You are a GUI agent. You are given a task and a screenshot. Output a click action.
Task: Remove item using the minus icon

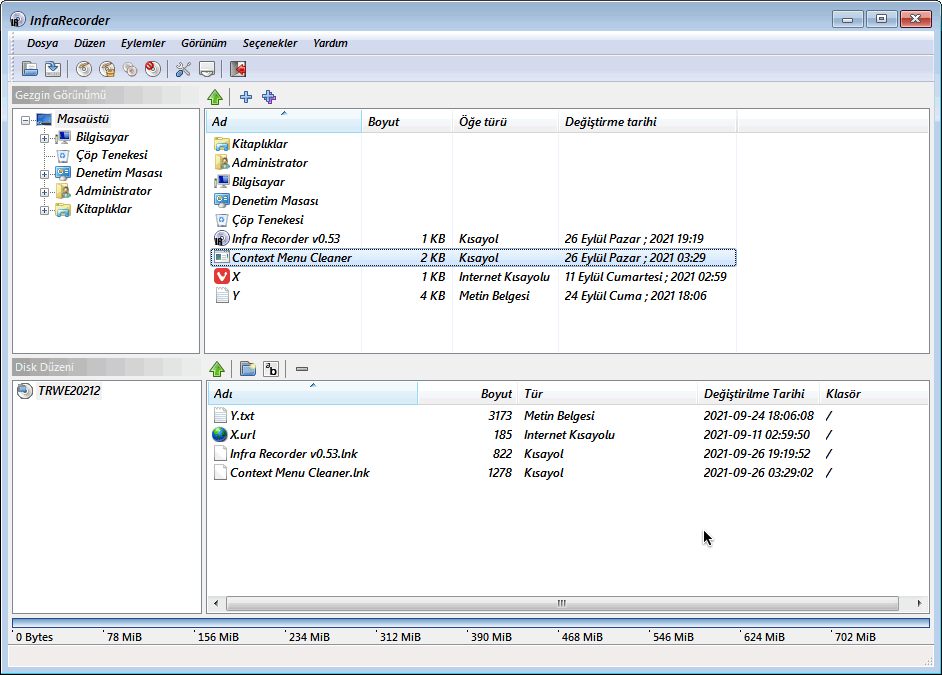pos(302,369)
